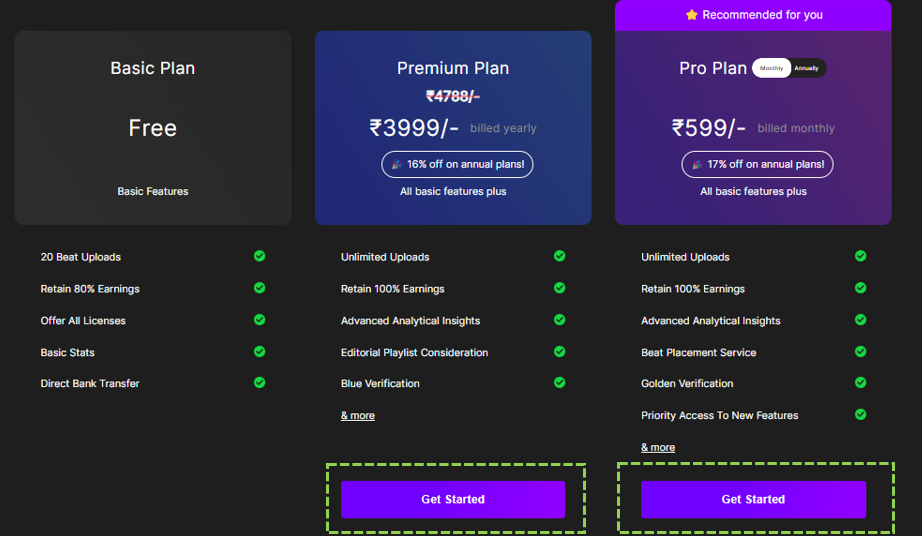
Task: Expand '& more' under Pro Plan features
Action: tap(658, 447)
